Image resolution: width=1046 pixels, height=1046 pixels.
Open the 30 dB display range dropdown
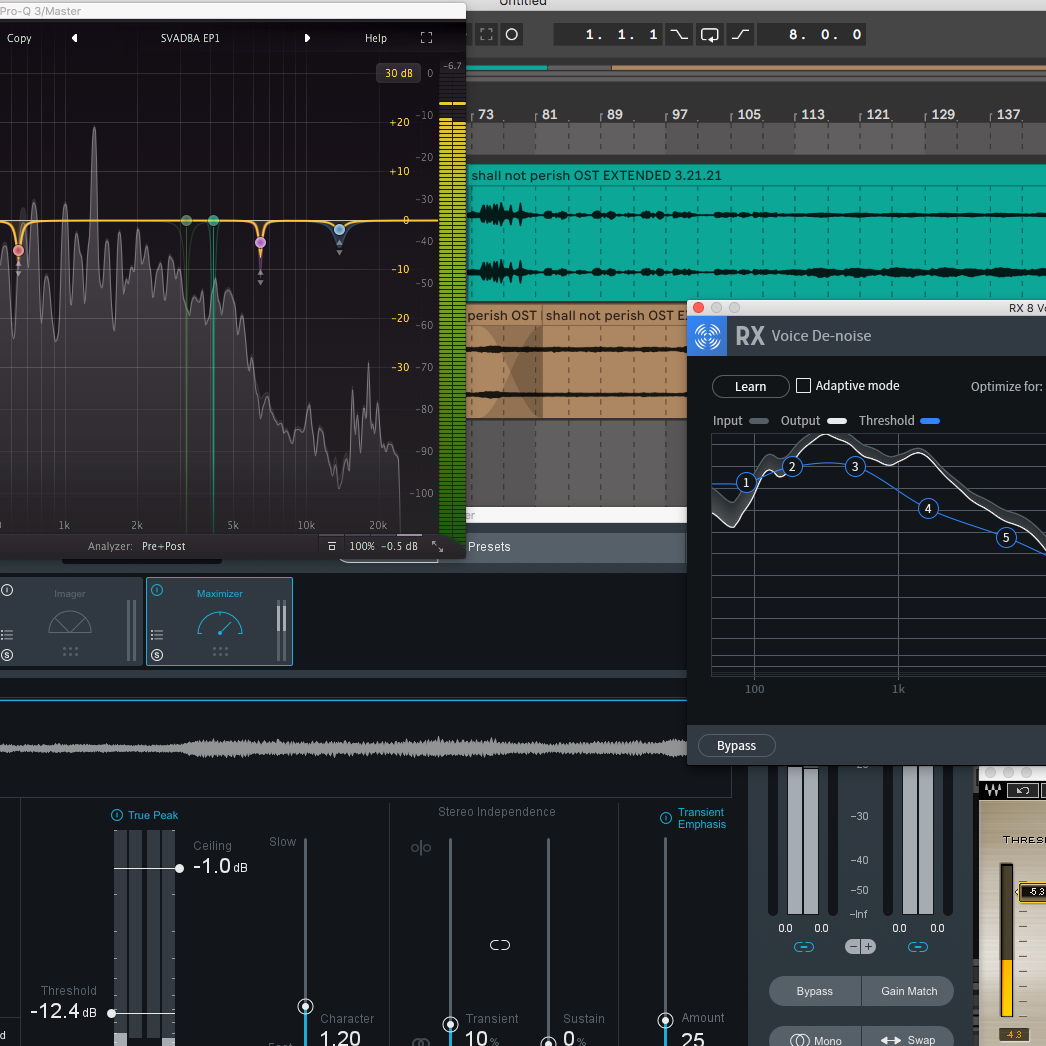398,73
